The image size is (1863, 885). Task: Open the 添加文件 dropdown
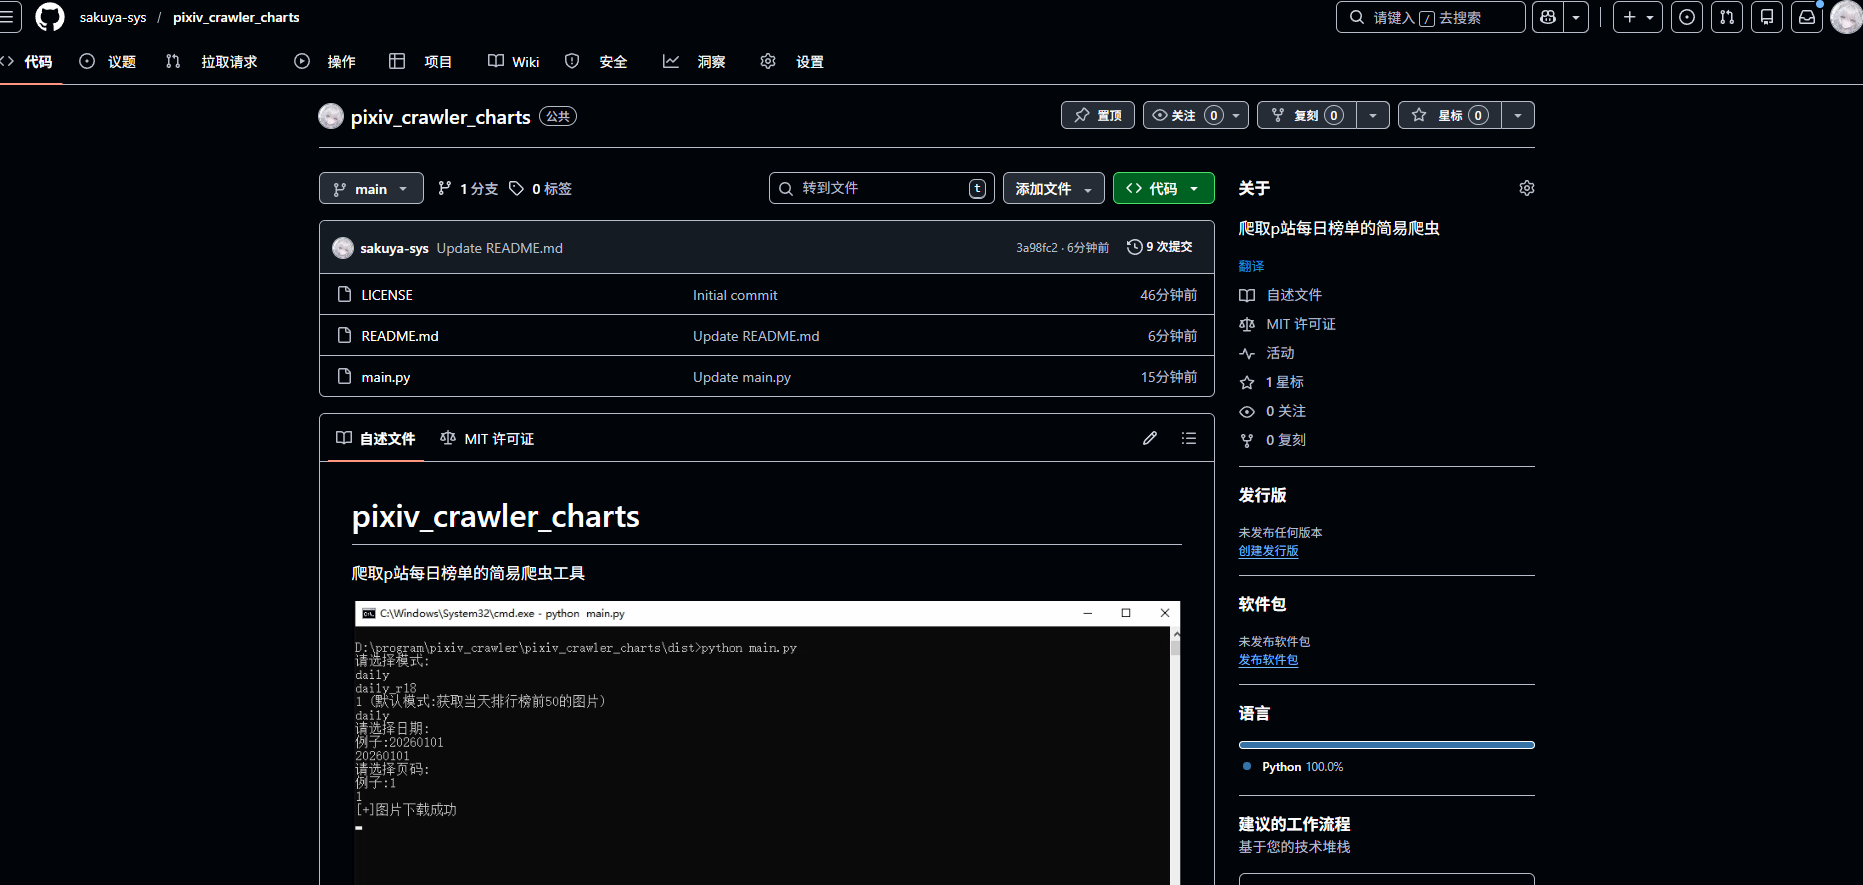pos(1054,188)
